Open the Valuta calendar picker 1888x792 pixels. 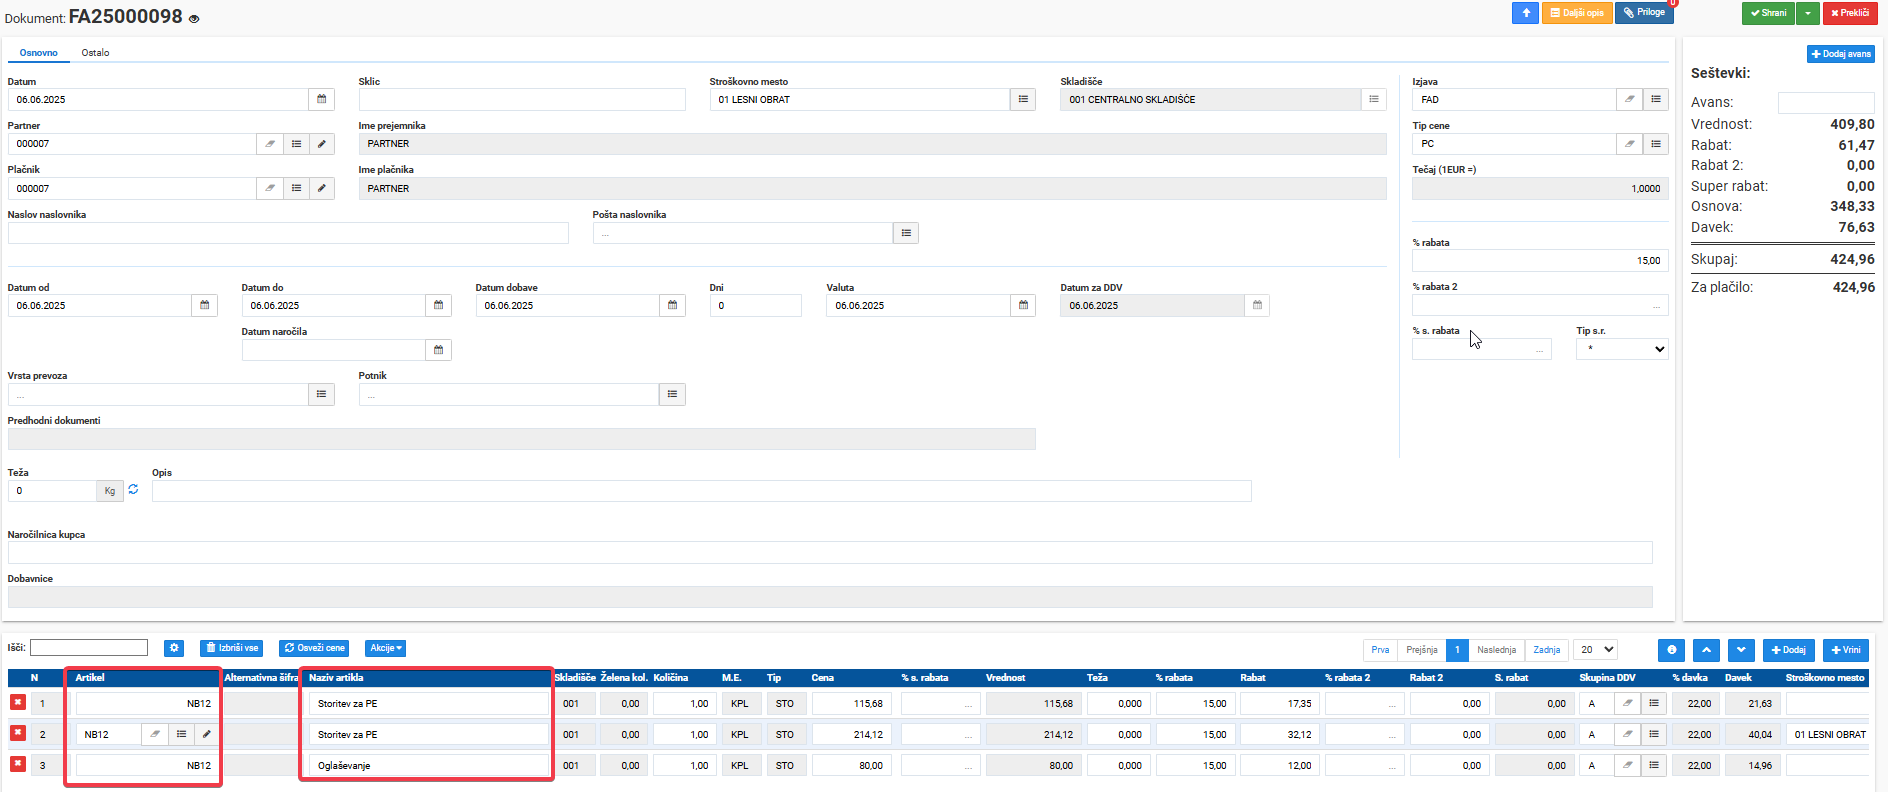coord(1023,305)
